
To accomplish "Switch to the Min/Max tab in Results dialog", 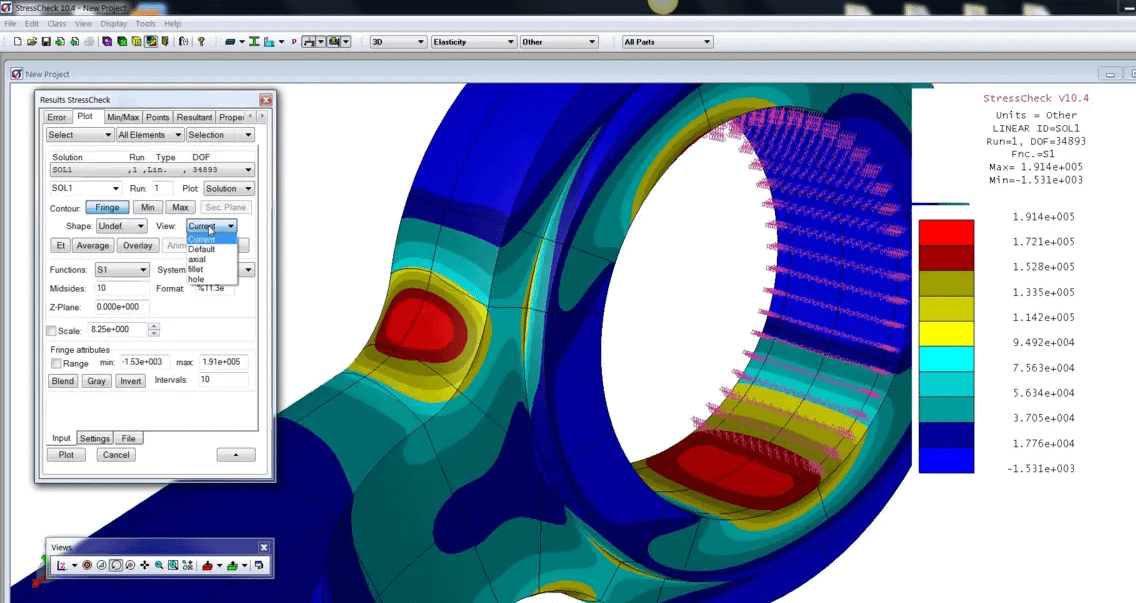I will click(x=124, y=117).
